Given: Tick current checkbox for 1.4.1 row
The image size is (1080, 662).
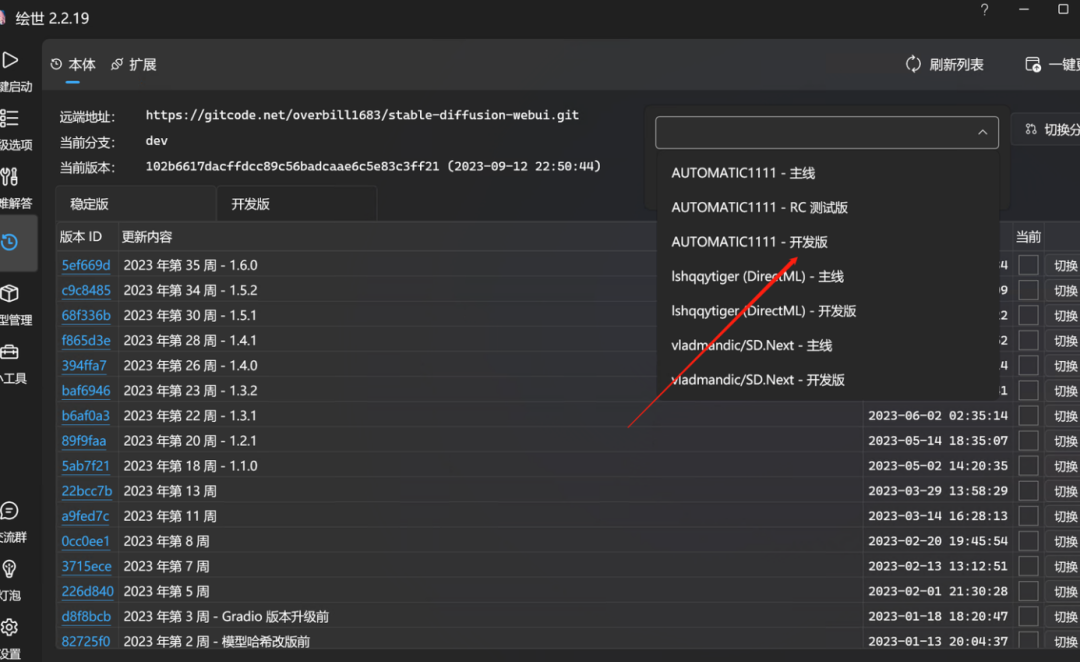Looking at the screenshot, I should tap(1028, 340).
